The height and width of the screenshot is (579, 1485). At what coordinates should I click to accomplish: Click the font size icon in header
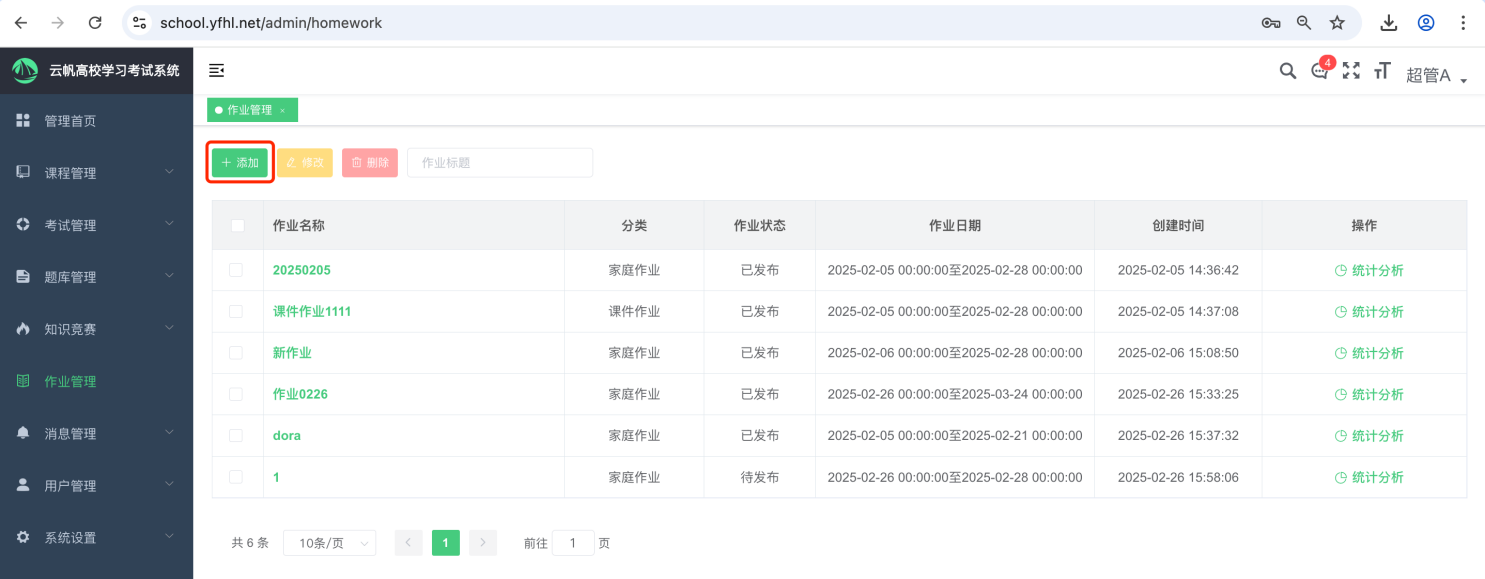pos(1382,70)
